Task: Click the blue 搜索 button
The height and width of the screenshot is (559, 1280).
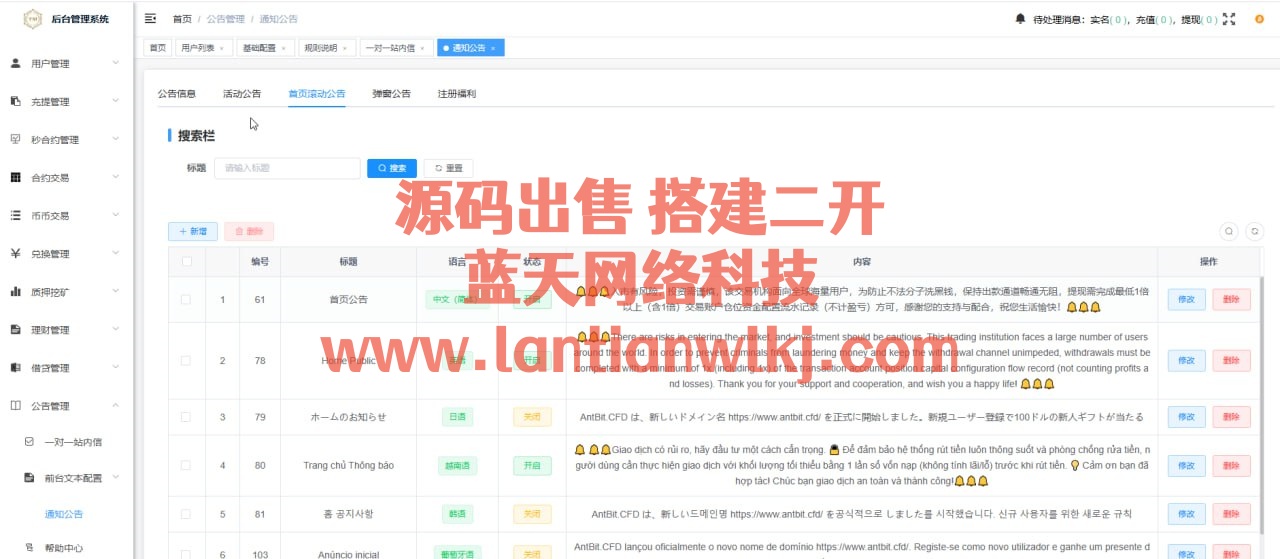Action: click(x=392, y=168)
